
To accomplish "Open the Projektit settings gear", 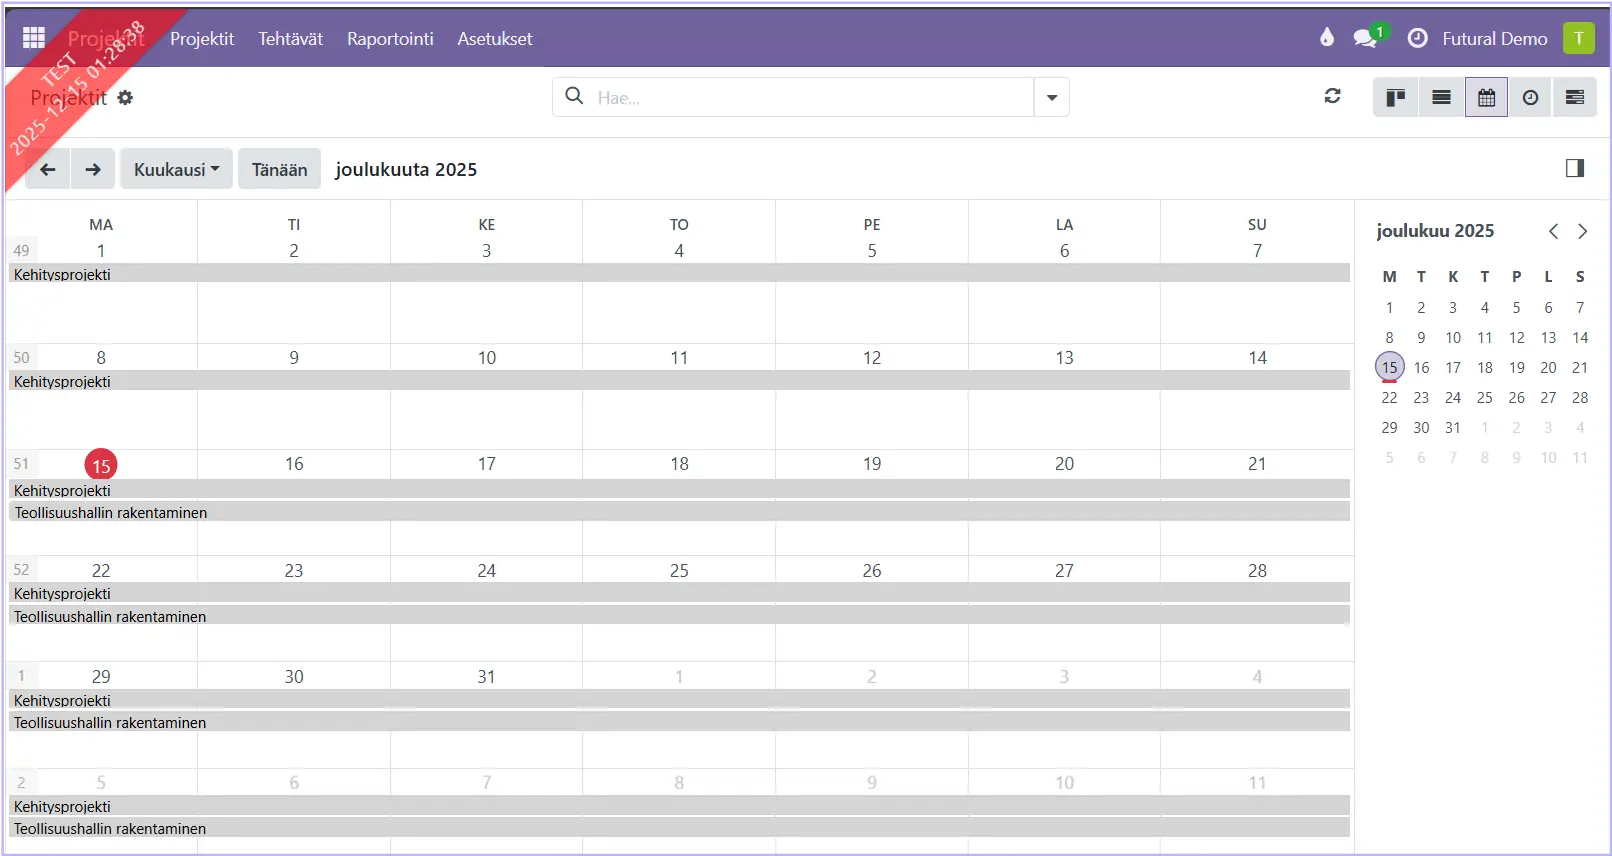I will (x=125, y=98).
